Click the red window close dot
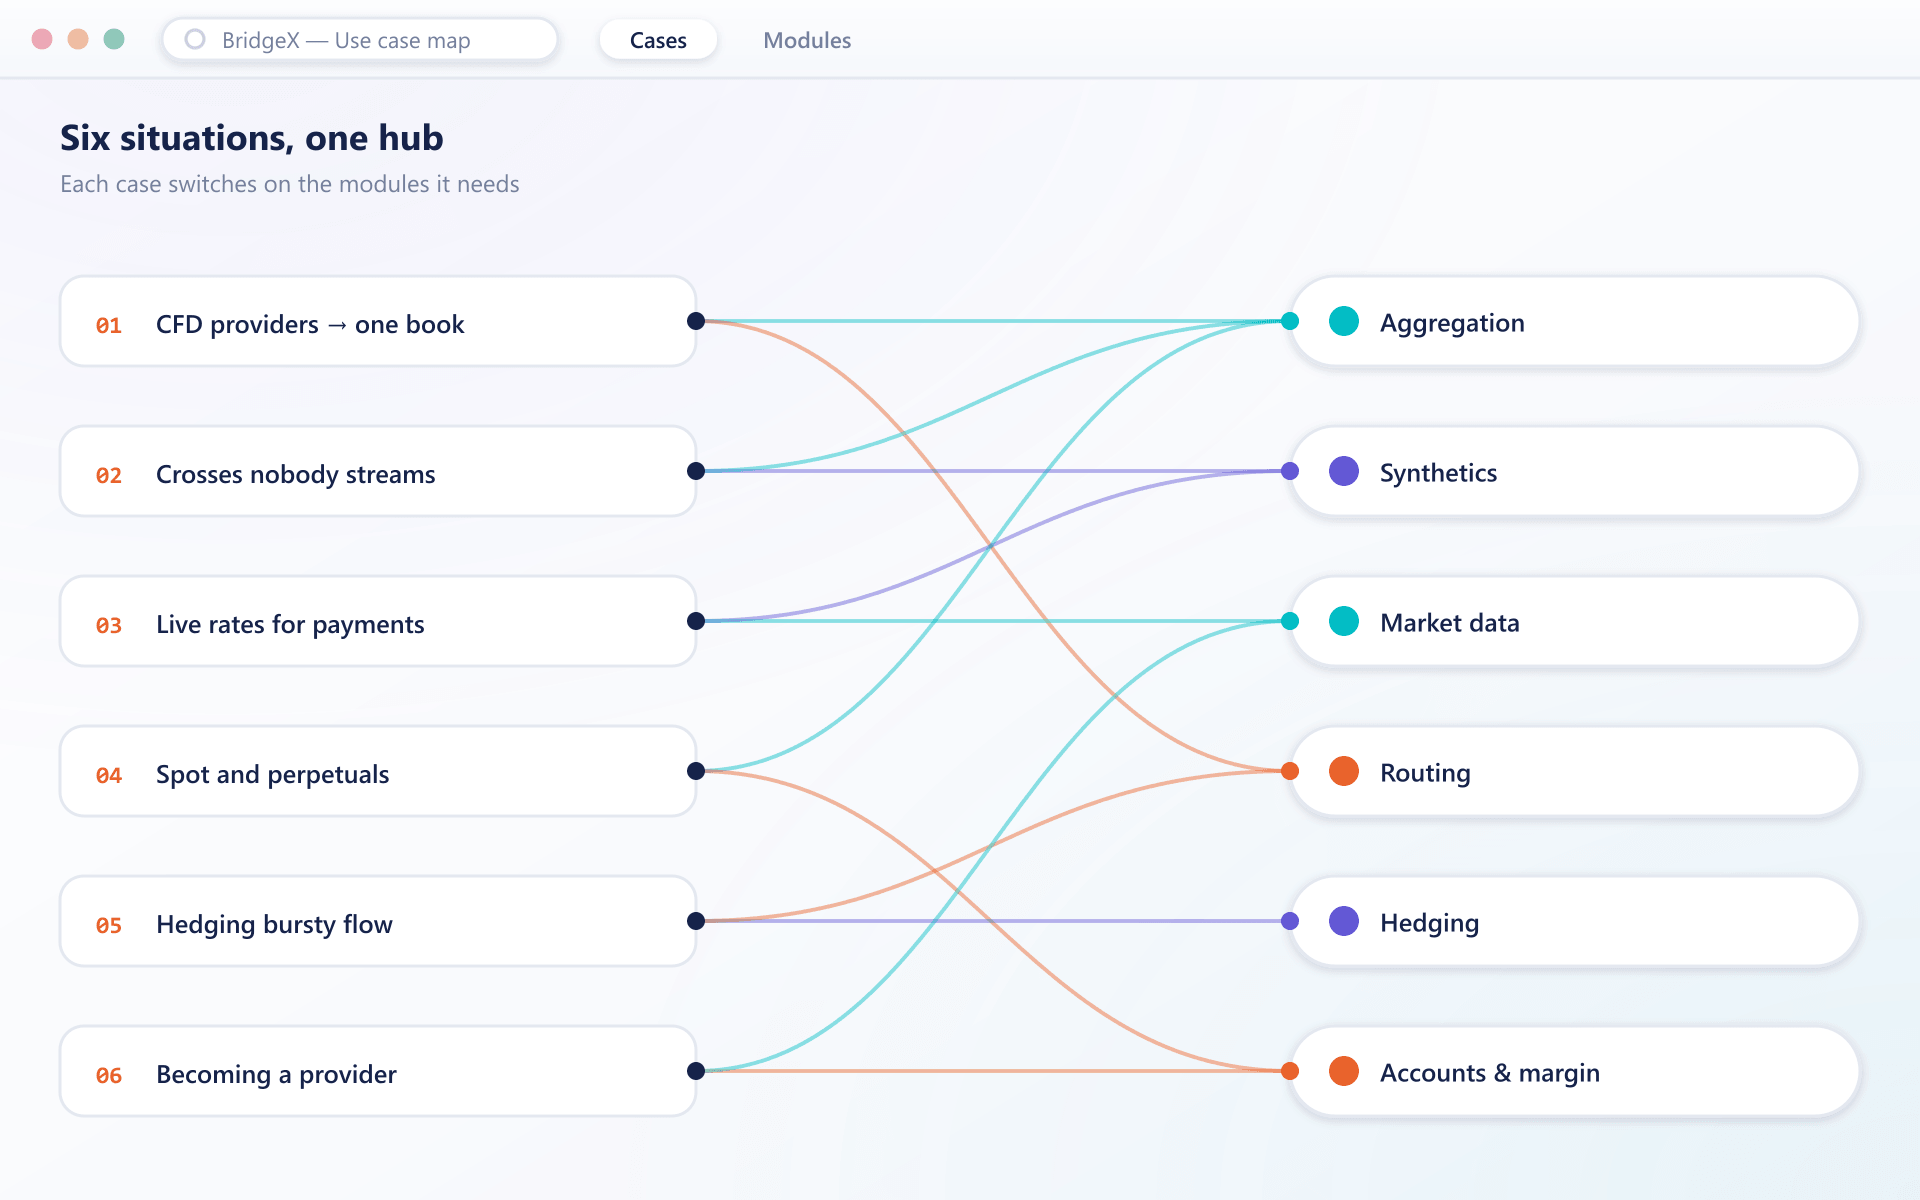Image resolution: width=1920 pixels, height=1200 pixels. click(42, 39)
